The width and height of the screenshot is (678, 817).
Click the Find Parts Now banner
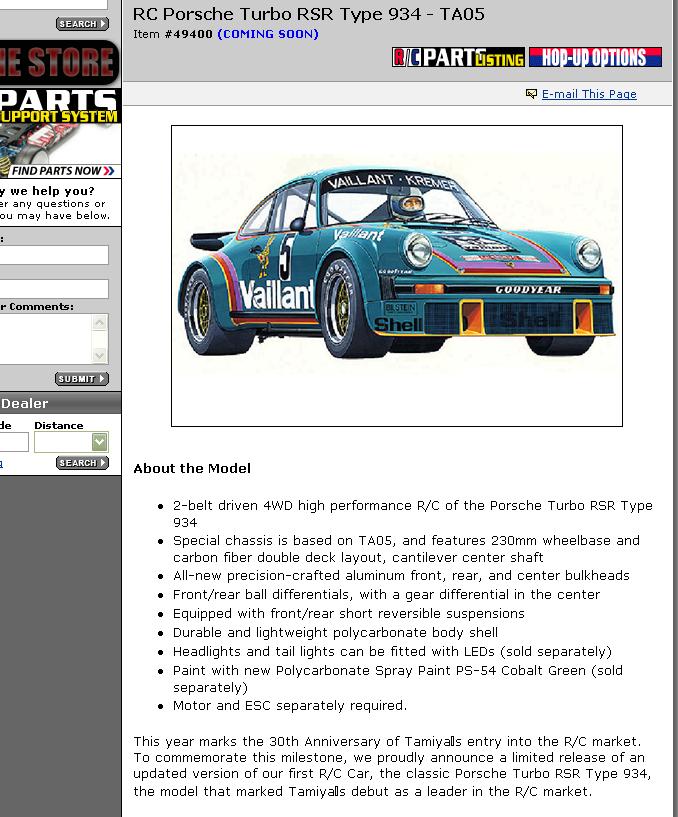[x=60, y=171]
